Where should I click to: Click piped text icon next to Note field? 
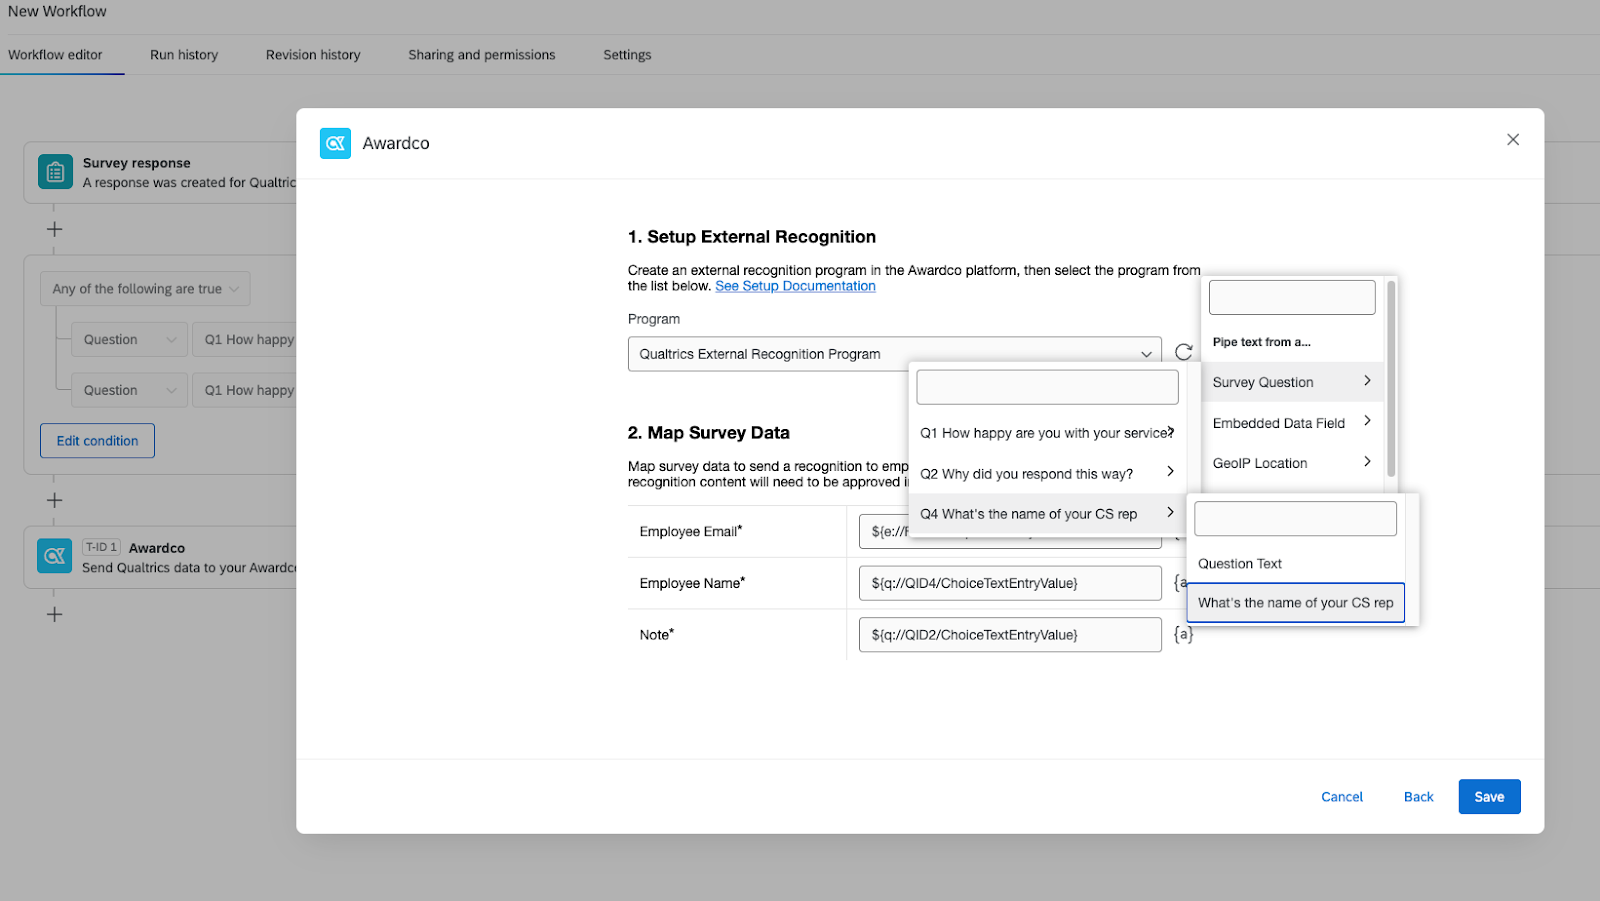pyautogui.click(x=1183, y=635)
